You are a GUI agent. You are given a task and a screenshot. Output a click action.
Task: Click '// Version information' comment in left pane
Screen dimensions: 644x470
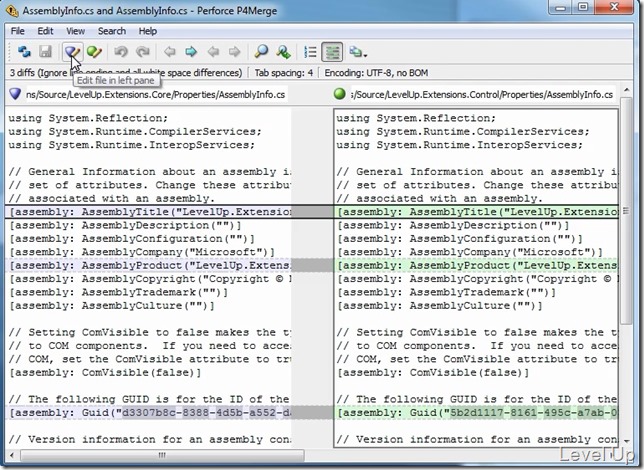coord(150,440)
